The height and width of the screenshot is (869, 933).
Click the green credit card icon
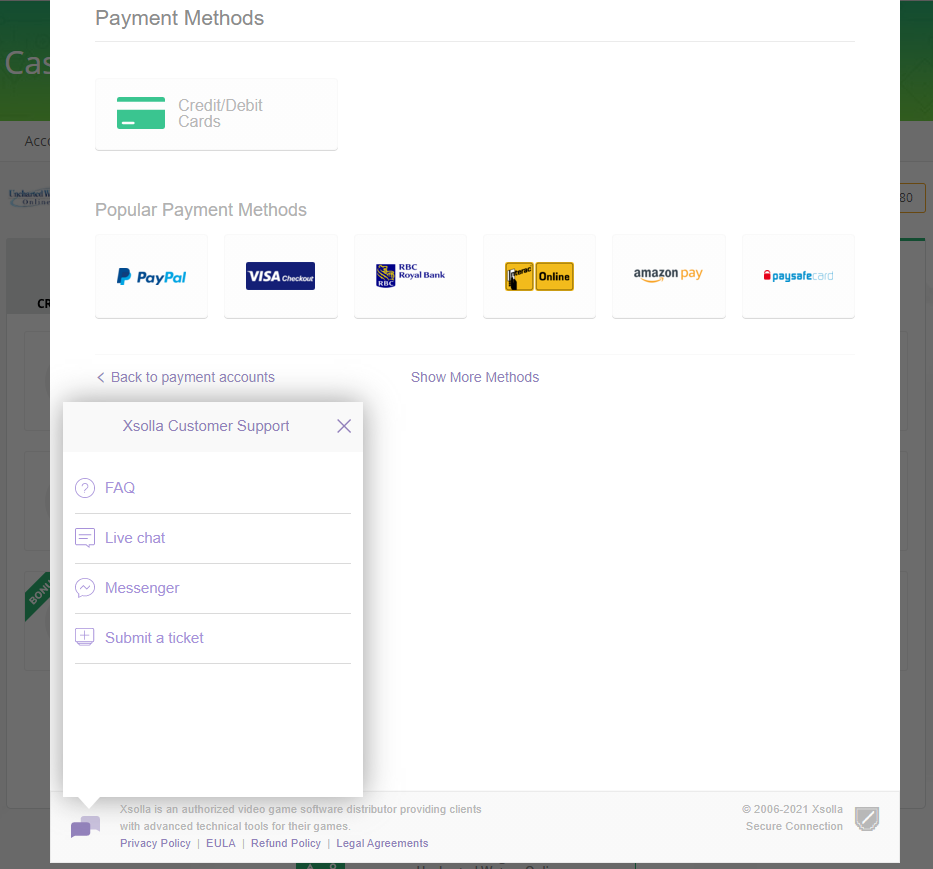coord(141,113)
